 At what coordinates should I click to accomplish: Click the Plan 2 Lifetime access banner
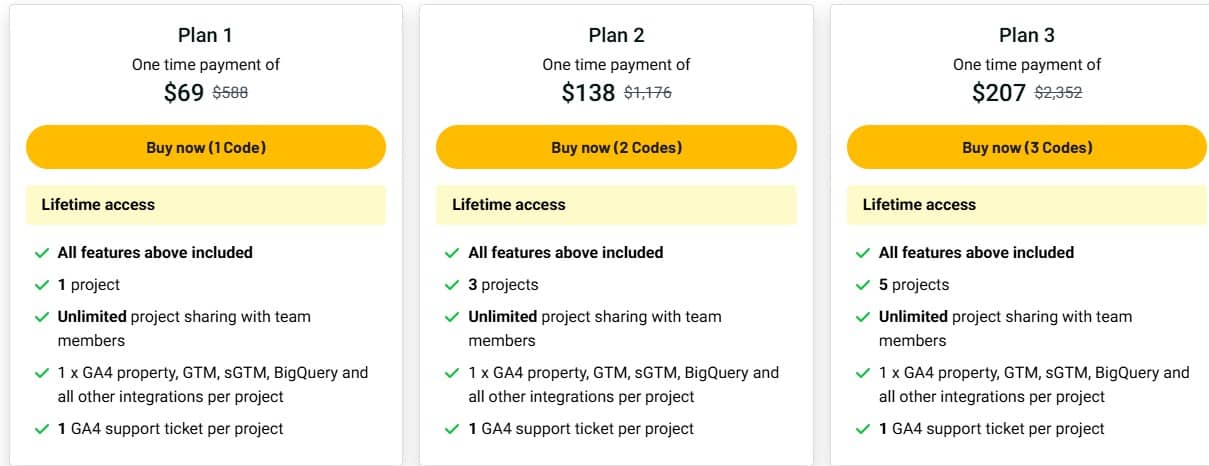click(x=616, y=205)
